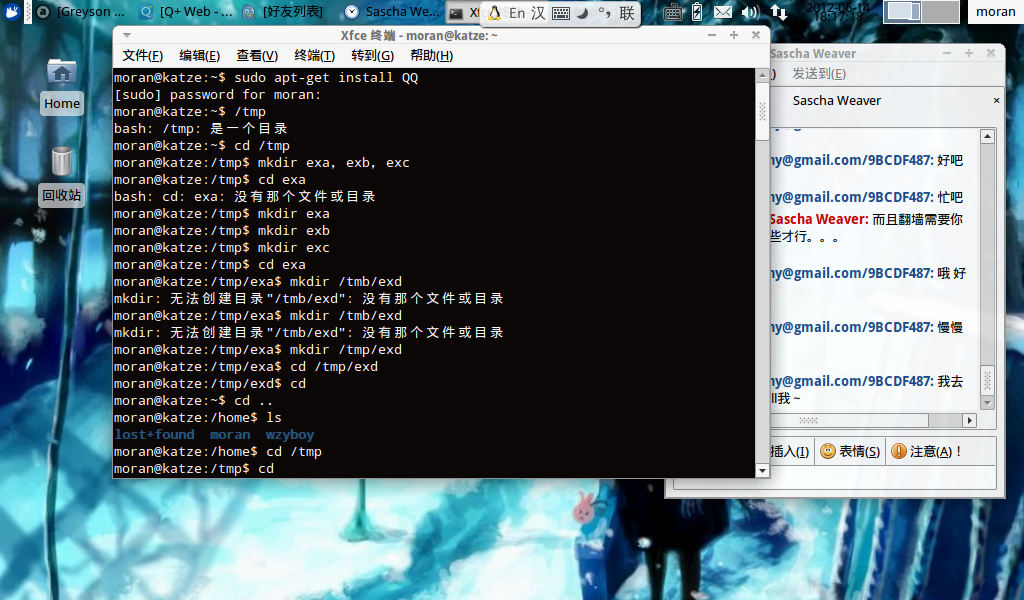The height and width of the screenshot is (600, 1024).
Task: Switch to the first workspace in pager
Action: [x=903, y=12]
